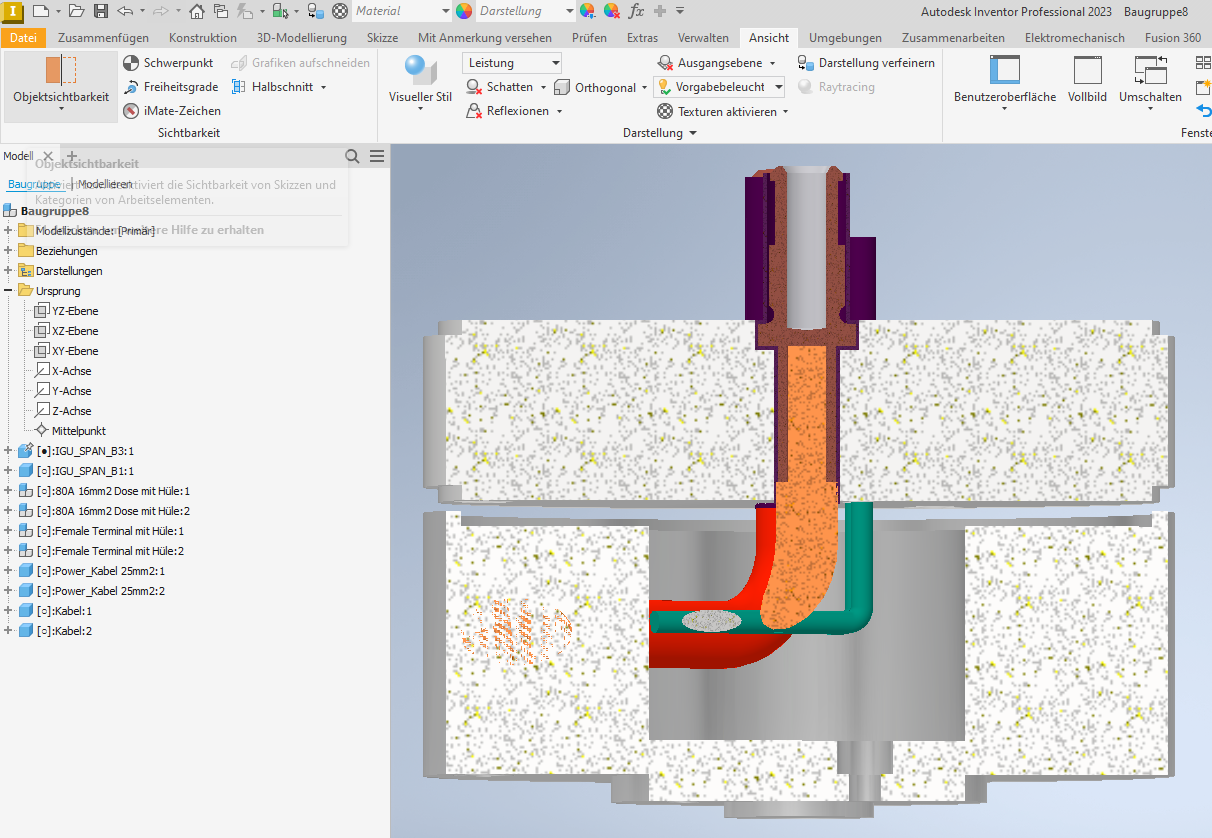Click the Freiheitsgrade icon
The width and height of the screenshot is (1212, 838).
click(x=131, y=87)
